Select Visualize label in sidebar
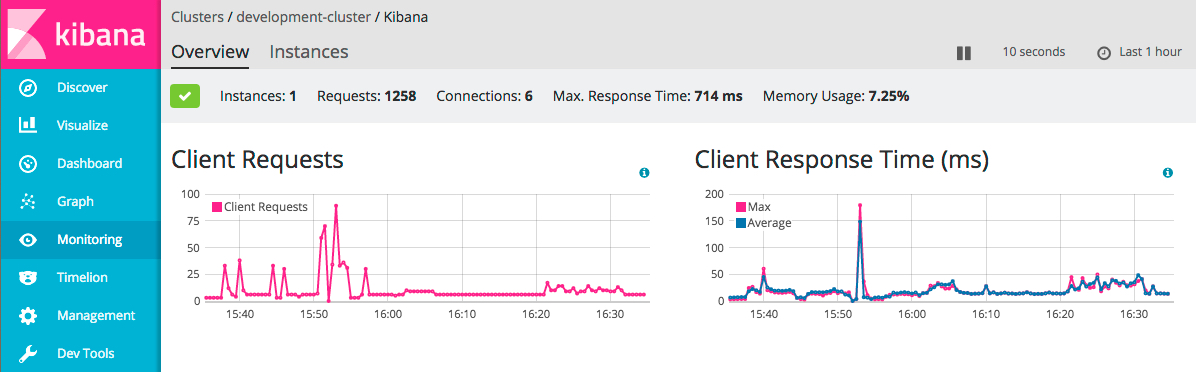Viewport: 1196px width, 372px height. pos(82,126)
